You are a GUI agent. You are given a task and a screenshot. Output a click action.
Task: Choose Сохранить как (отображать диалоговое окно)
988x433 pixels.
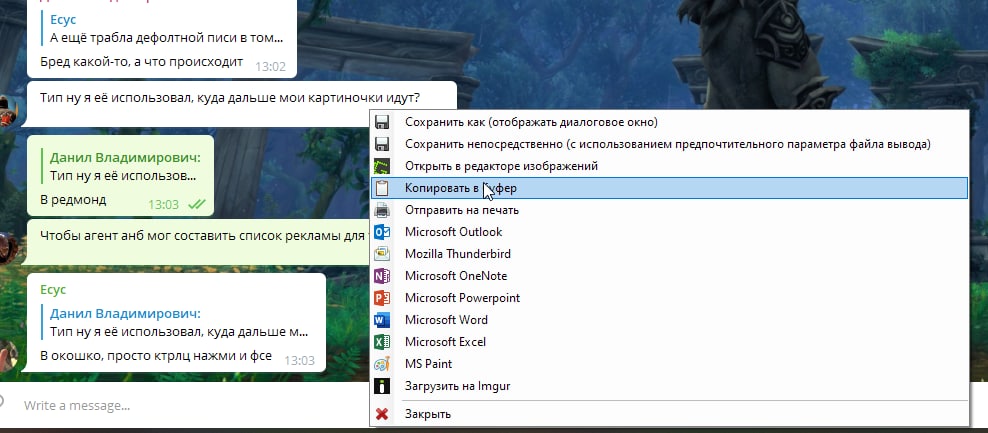pos(669,122)
